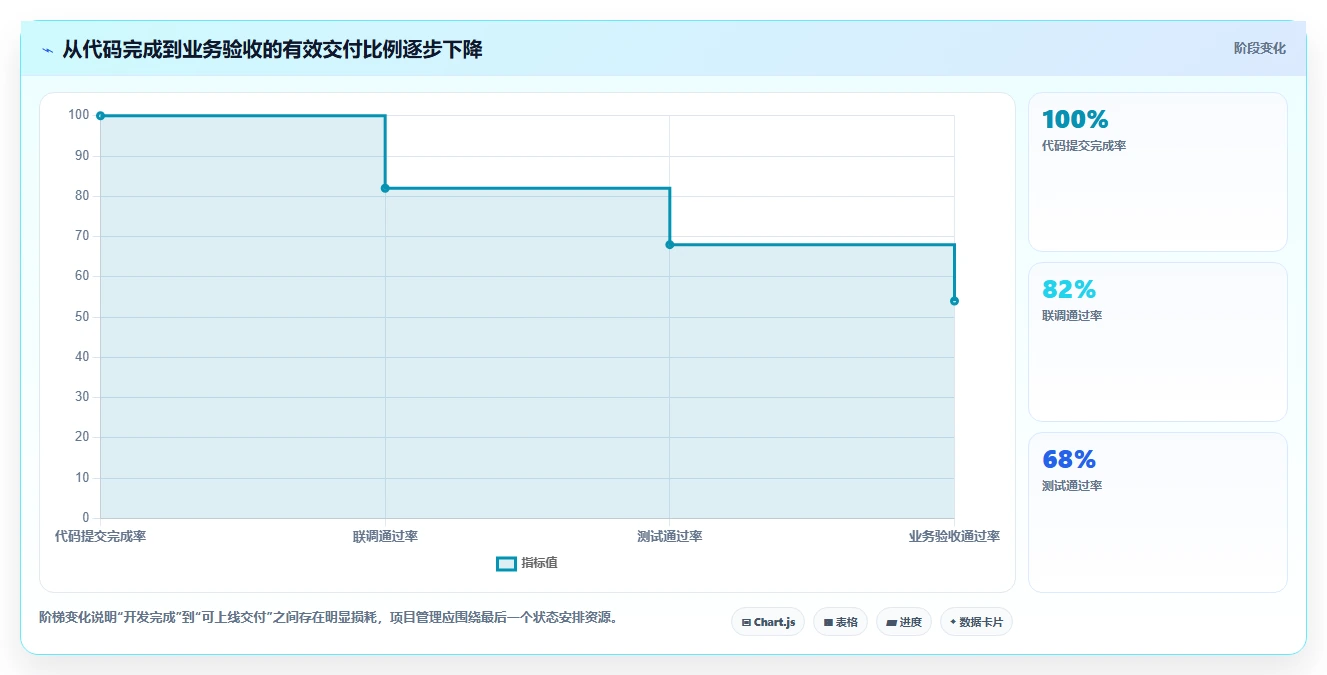Click the lightning icon beside the title

pos(48,50)
